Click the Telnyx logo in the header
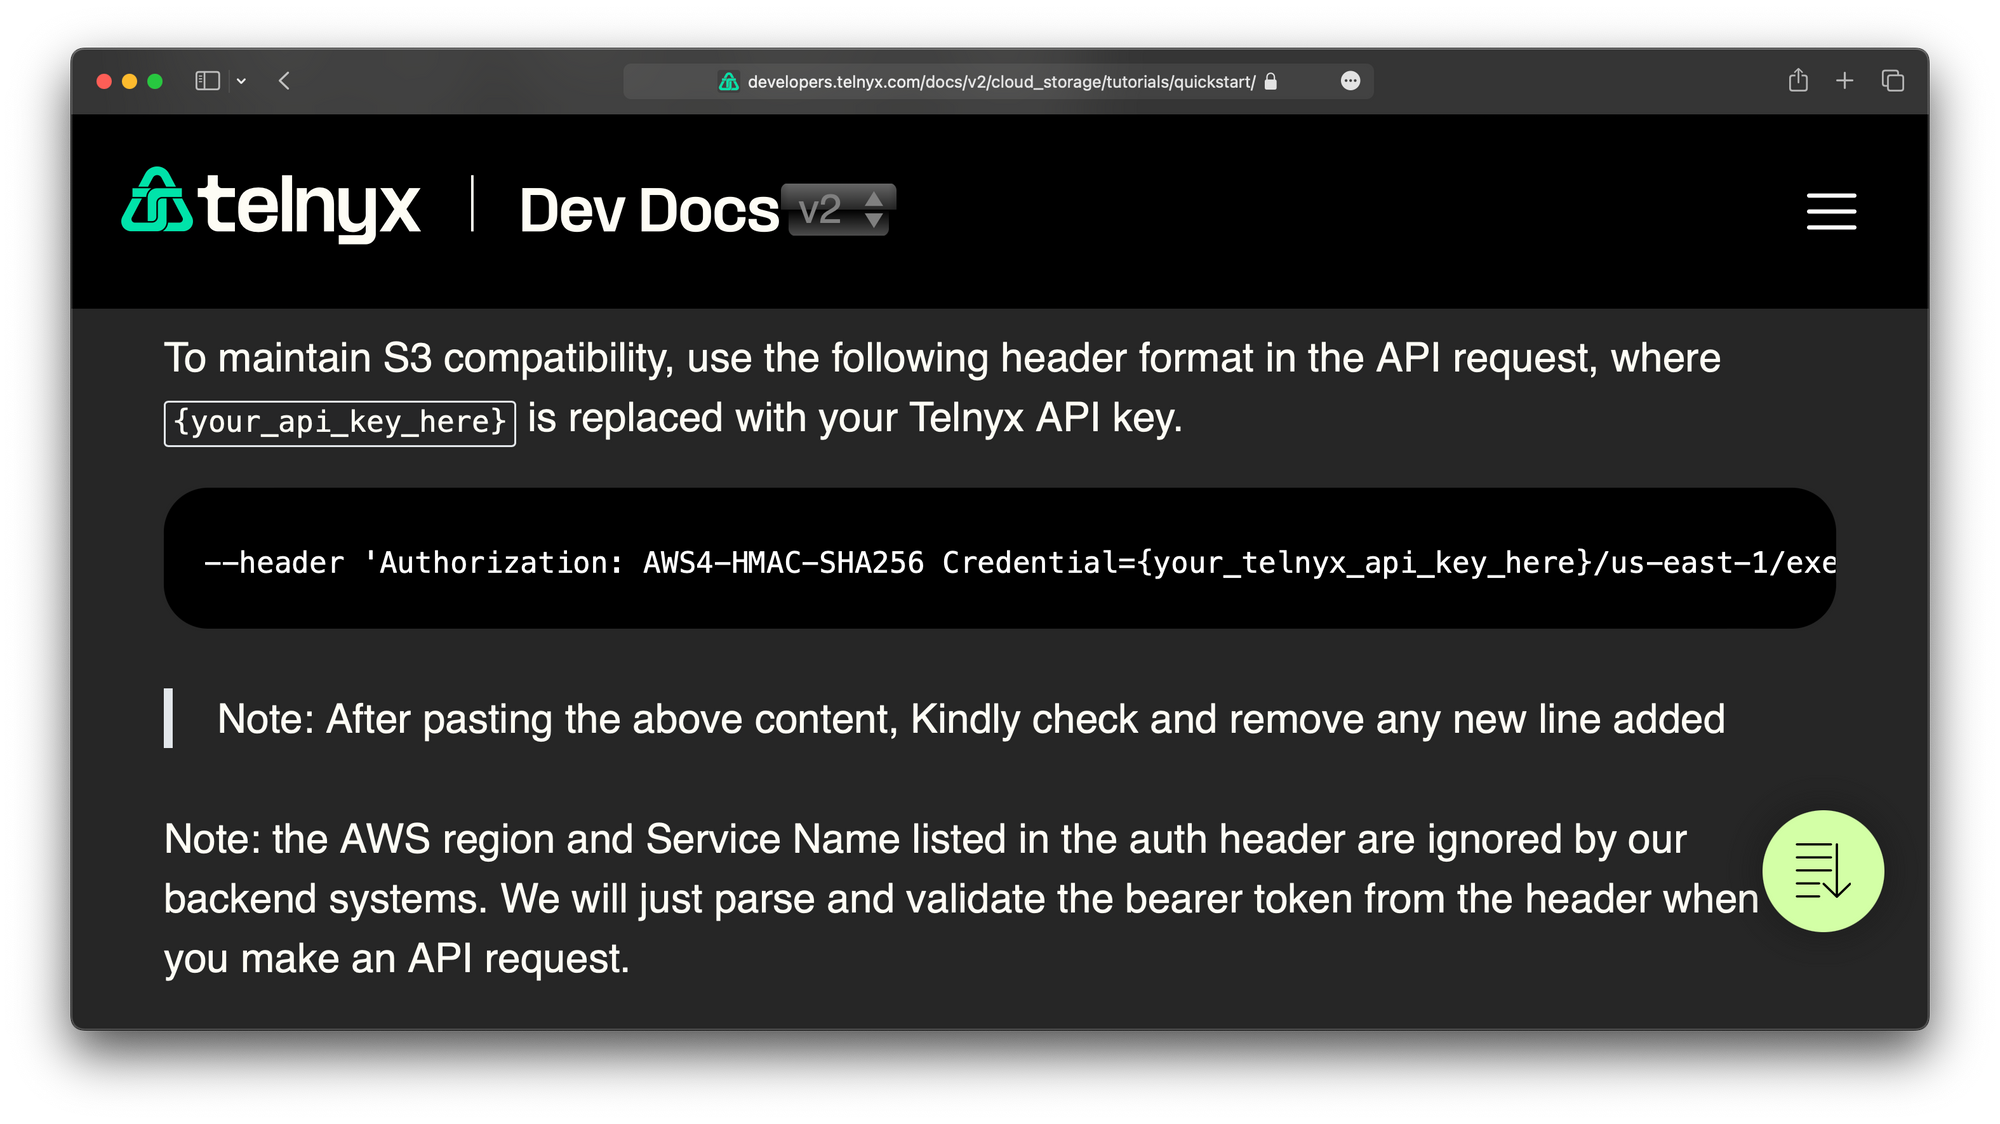This screenshot has width=2000, height=1124. click(x=271, y=207)
